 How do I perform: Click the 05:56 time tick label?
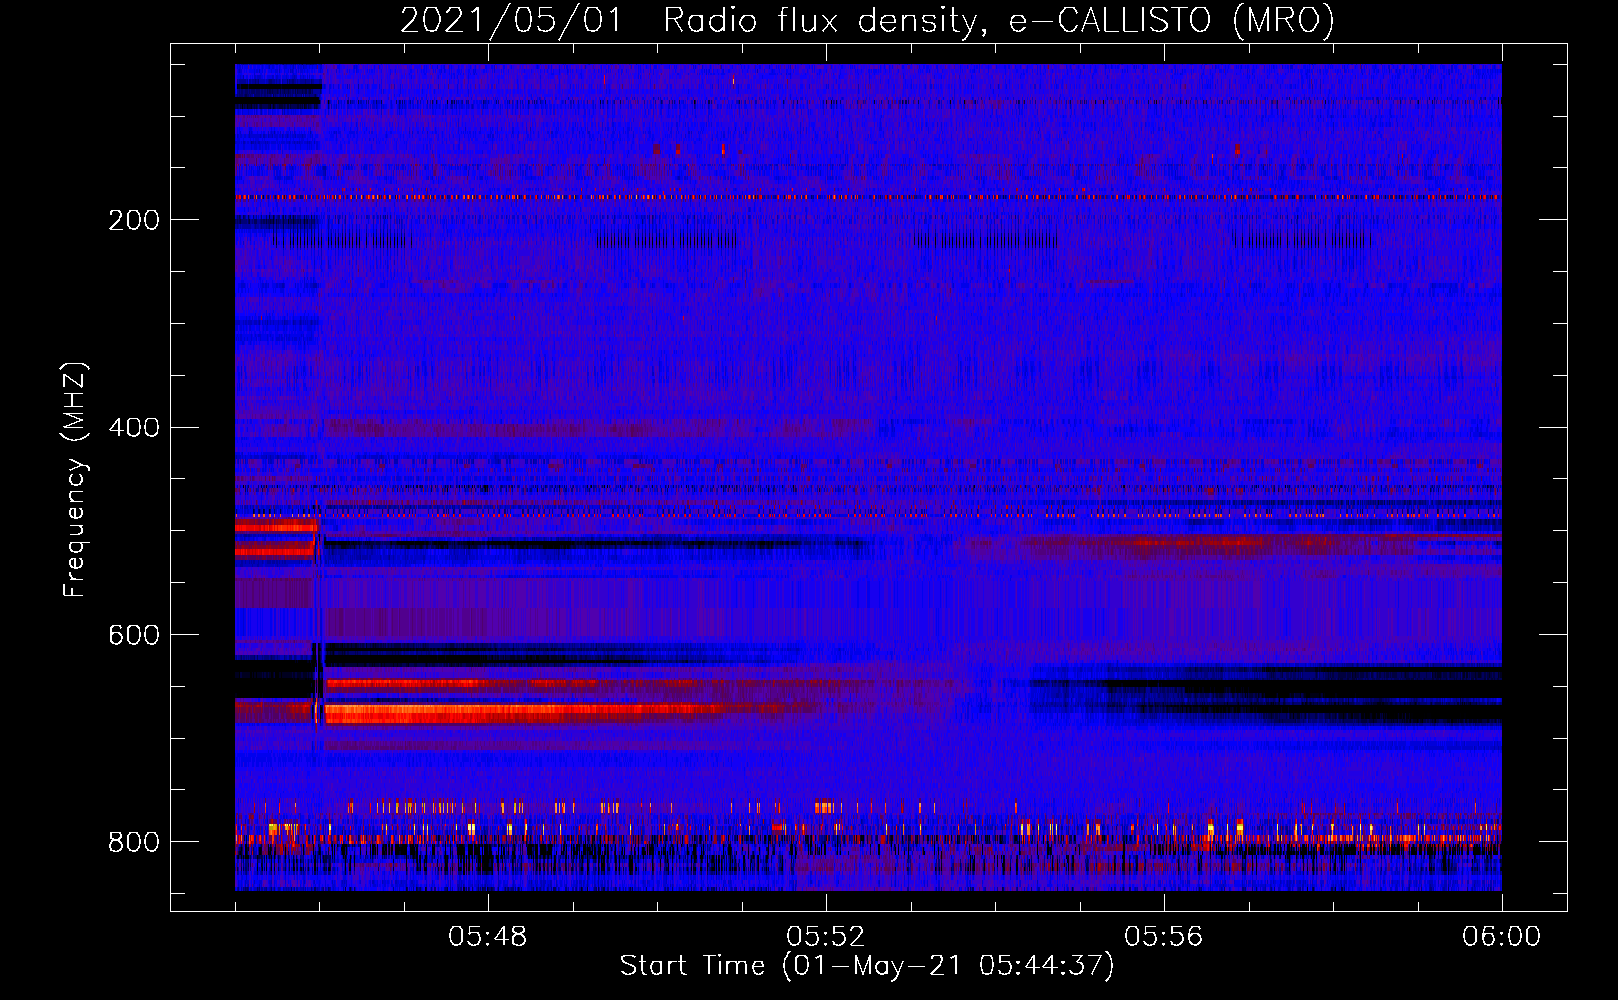(x=1164, y=937)
